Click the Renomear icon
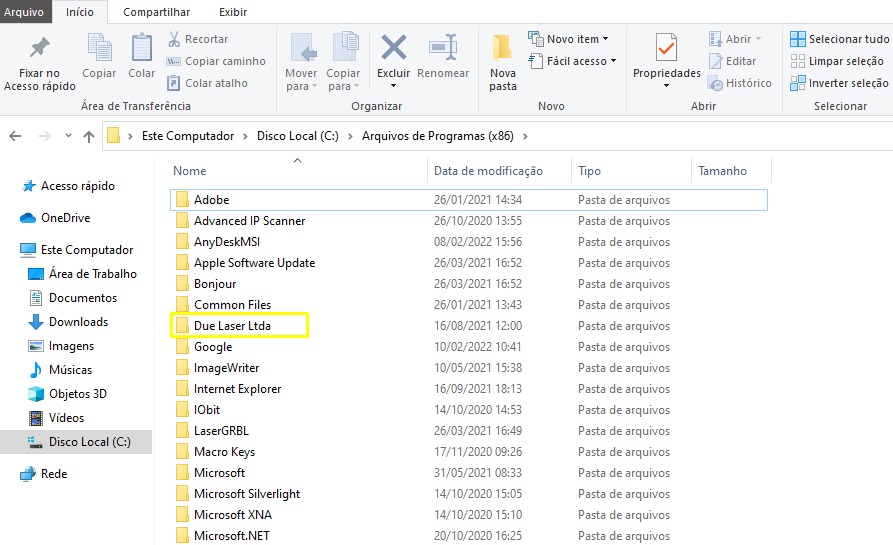The image size is (893, 545). 443,48
